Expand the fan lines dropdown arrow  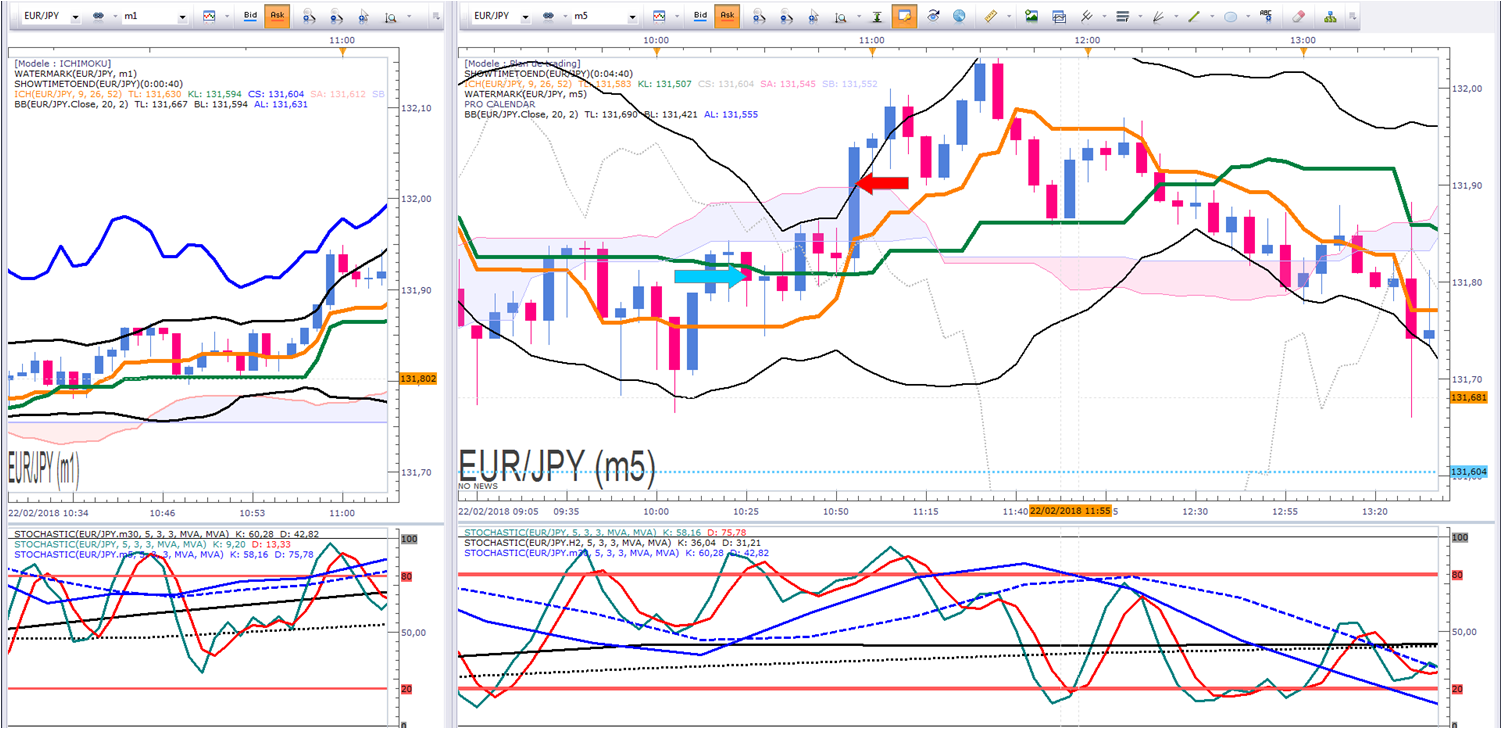(1174, 17)
